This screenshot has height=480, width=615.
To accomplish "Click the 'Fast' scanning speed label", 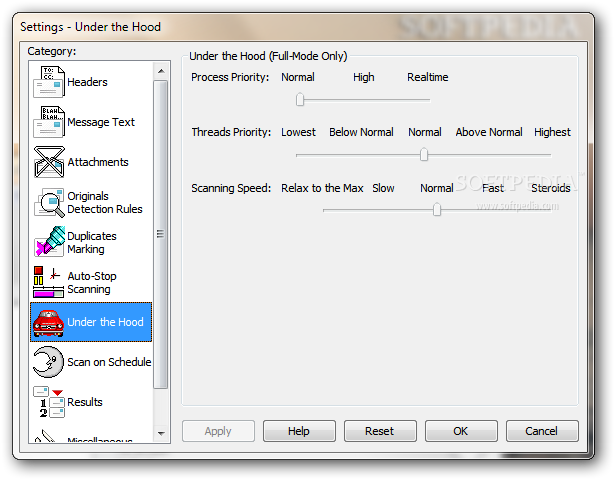I will pyautogui.click(x=493, y=188).
